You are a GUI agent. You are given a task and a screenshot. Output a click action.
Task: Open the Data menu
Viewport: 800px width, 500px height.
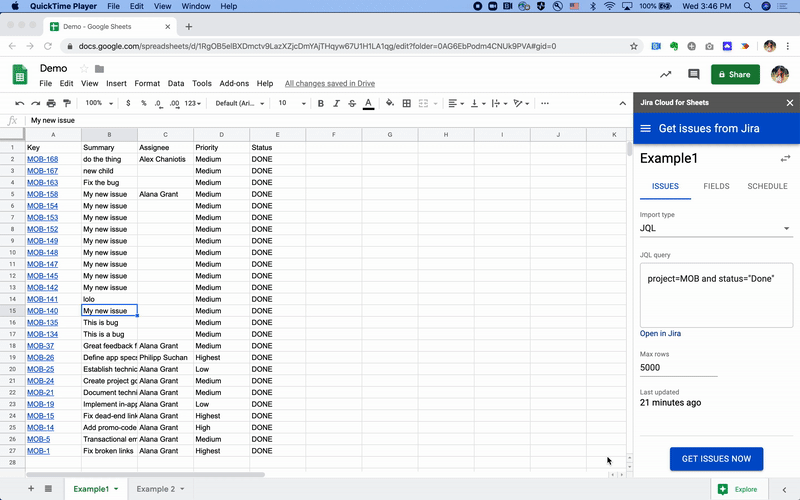pos(176,84)
